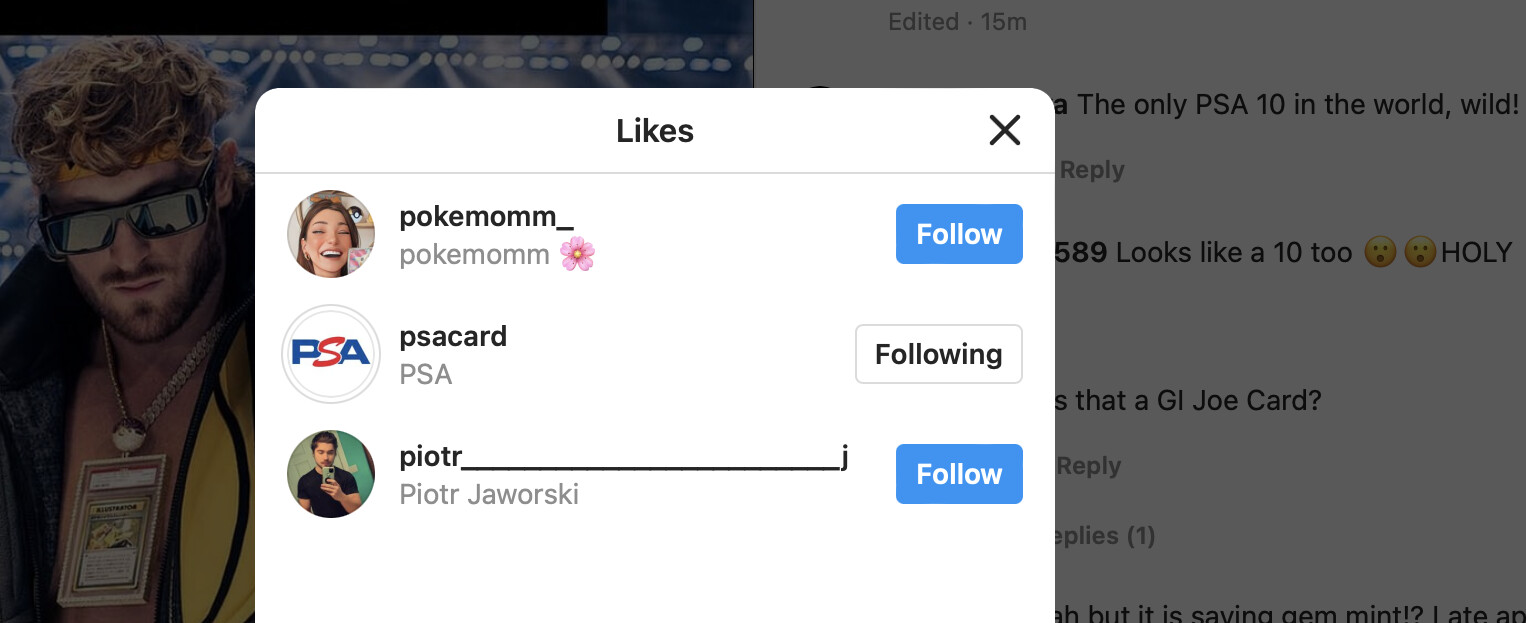The image size is (1526, 623).
Task: Follow the pokemomm_ account
Action: click(x=959, y=234)
